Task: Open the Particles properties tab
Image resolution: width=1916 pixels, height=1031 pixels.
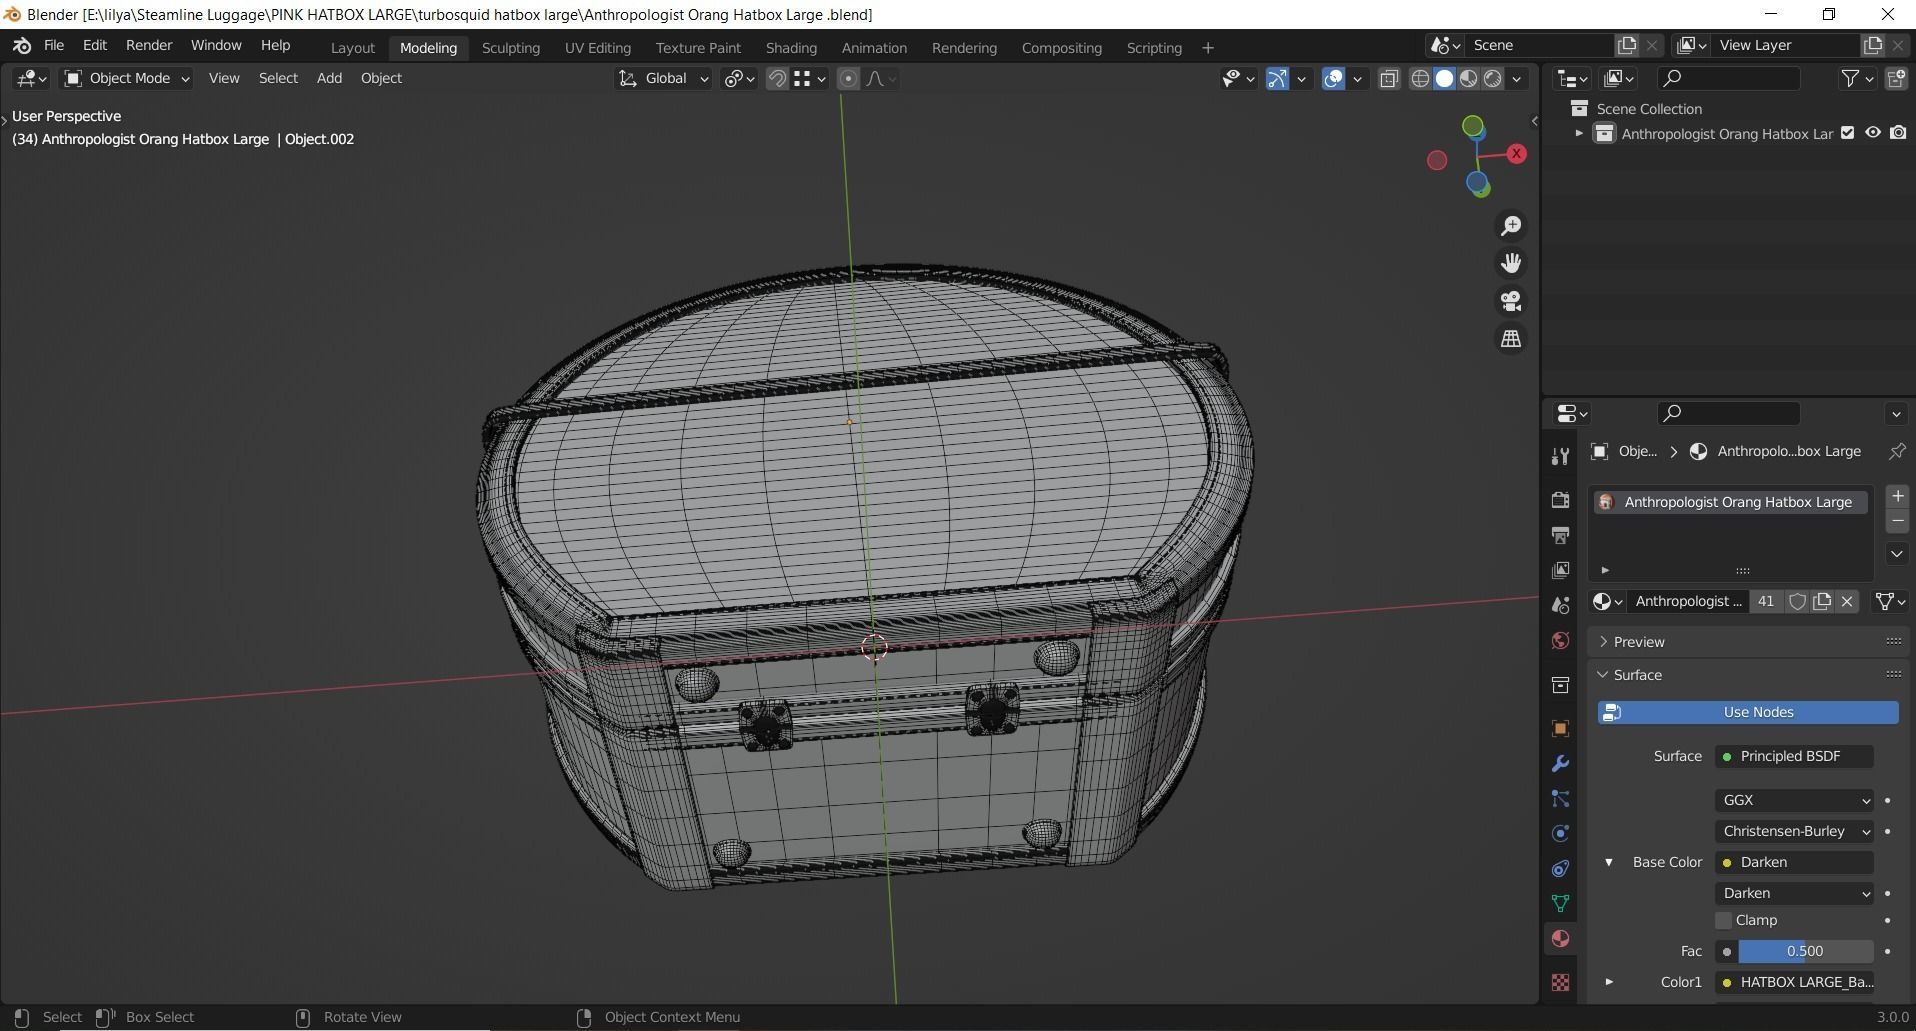Action: click(x=1560, y=799)
